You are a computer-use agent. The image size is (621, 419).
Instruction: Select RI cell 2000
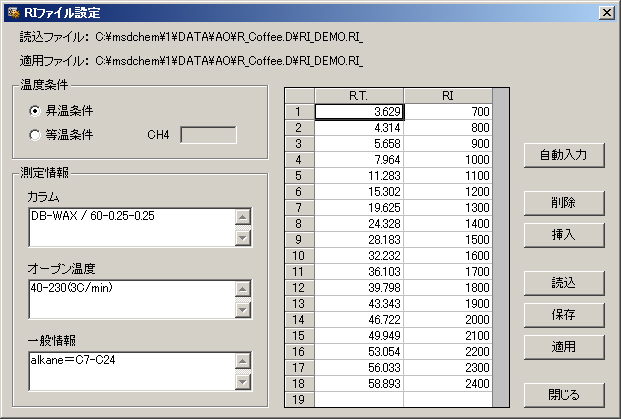448,320
